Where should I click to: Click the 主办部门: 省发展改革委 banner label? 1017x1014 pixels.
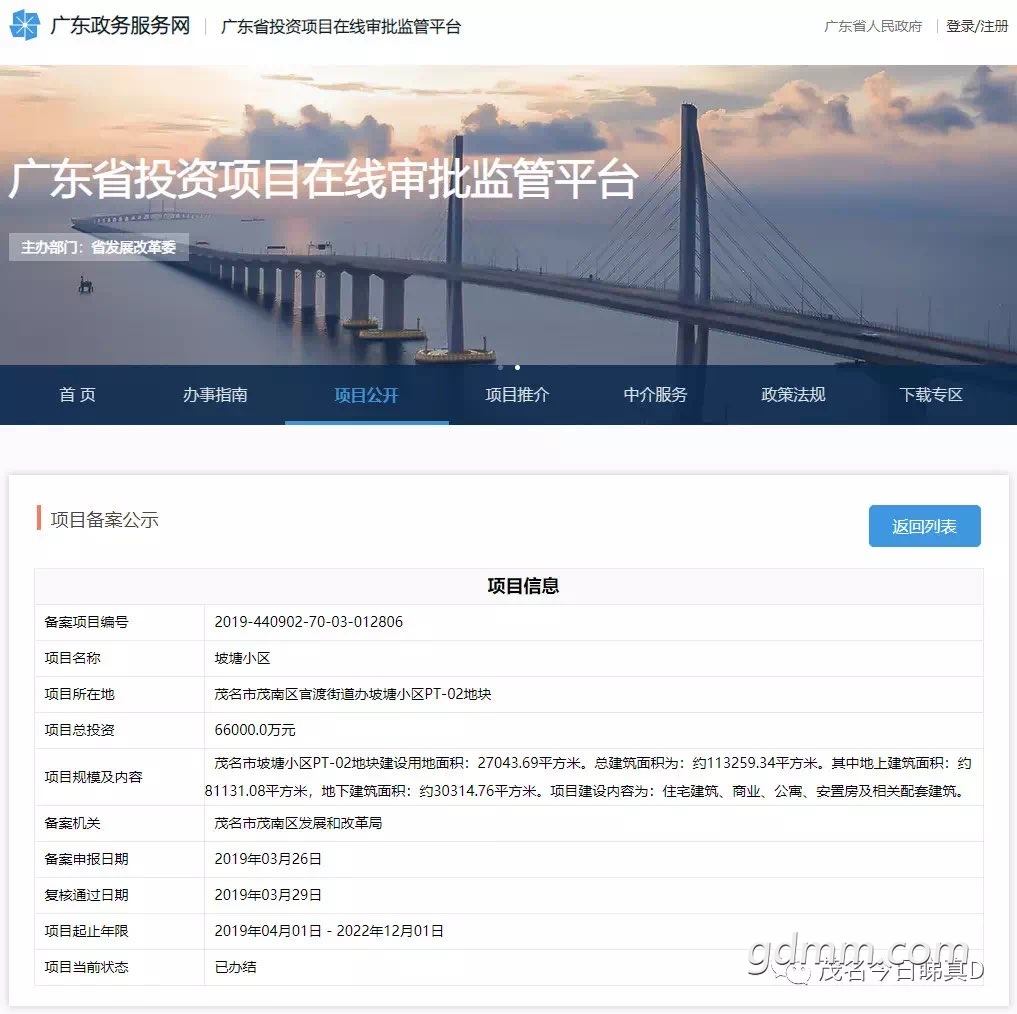(x=99, y=247)
